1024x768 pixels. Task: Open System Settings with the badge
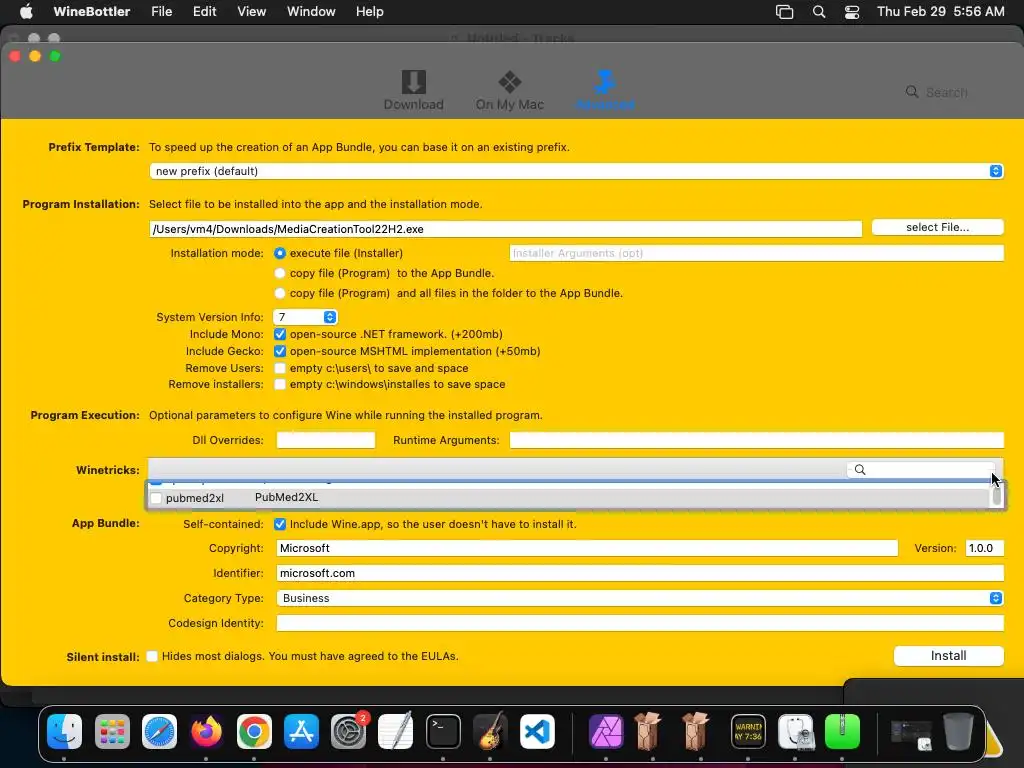349,731
